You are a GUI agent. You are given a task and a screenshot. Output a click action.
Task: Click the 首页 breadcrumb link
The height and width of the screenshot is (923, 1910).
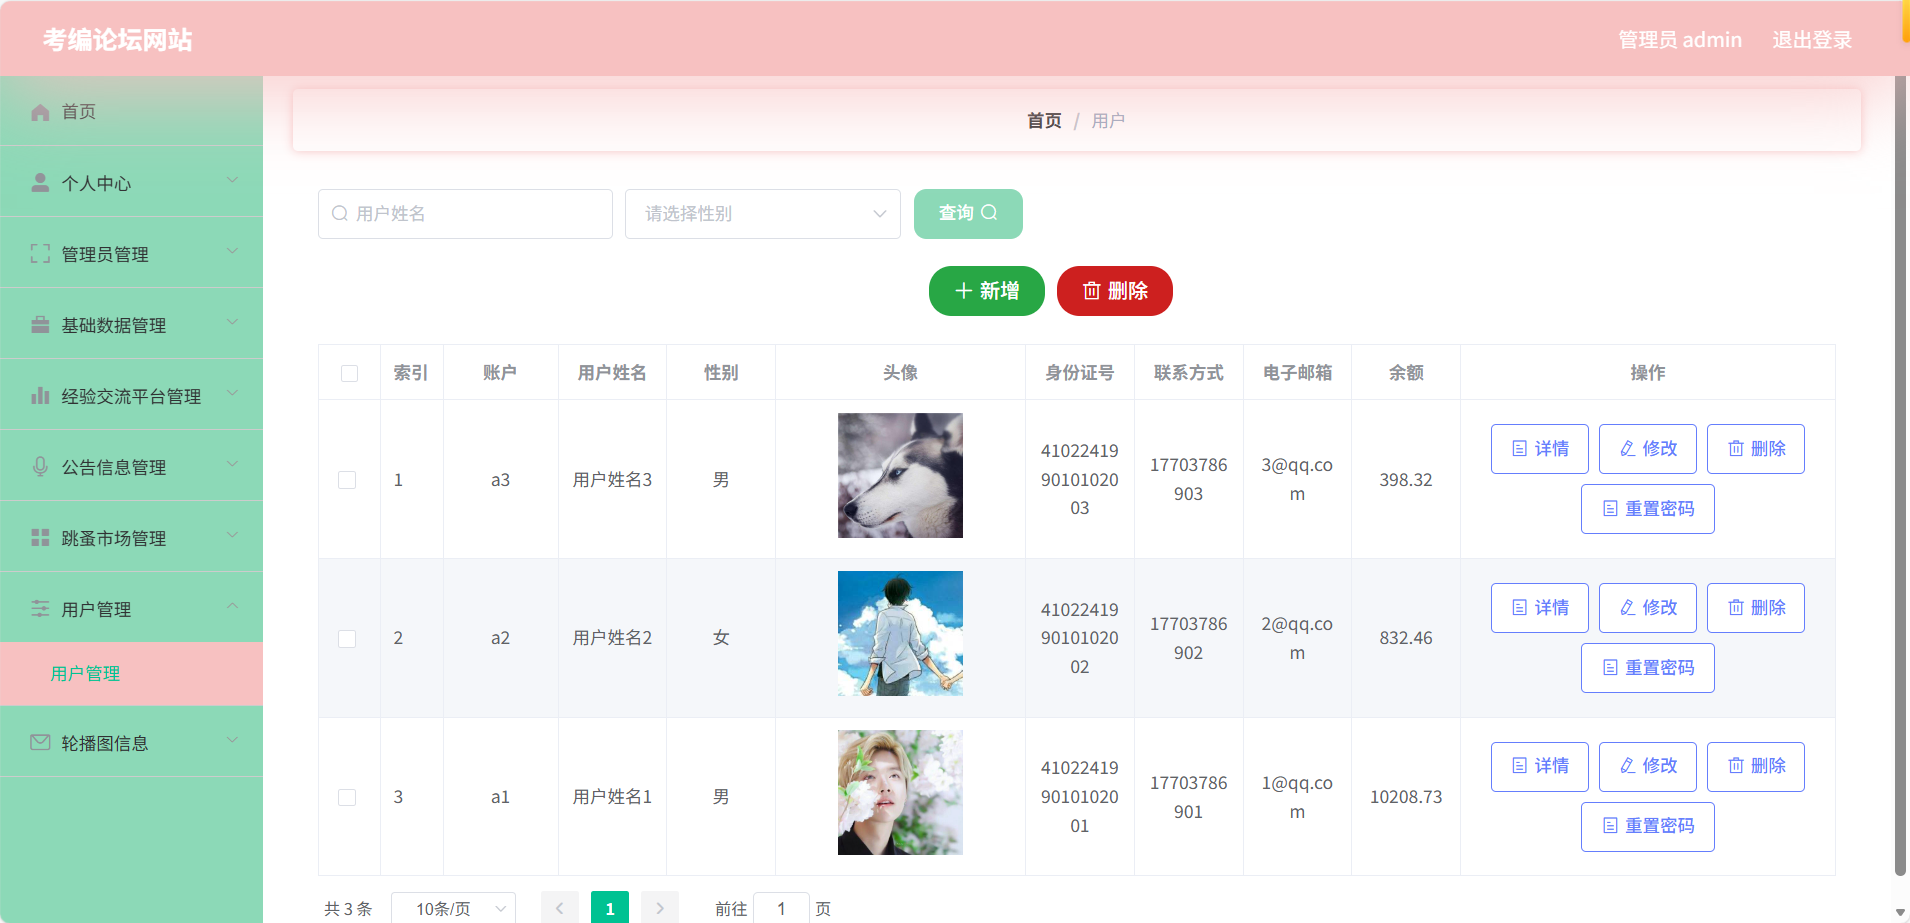[1044, 121]
